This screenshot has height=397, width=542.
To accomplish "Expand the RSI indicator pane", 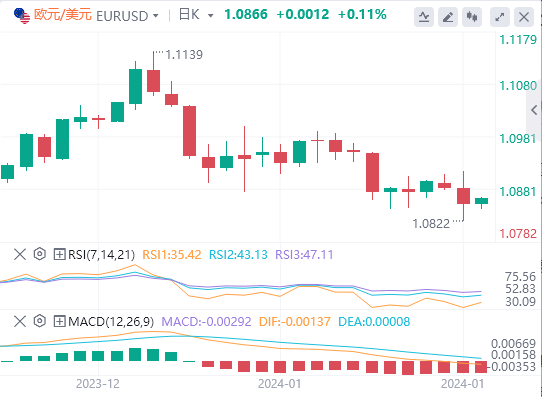I will pos(59,255).
